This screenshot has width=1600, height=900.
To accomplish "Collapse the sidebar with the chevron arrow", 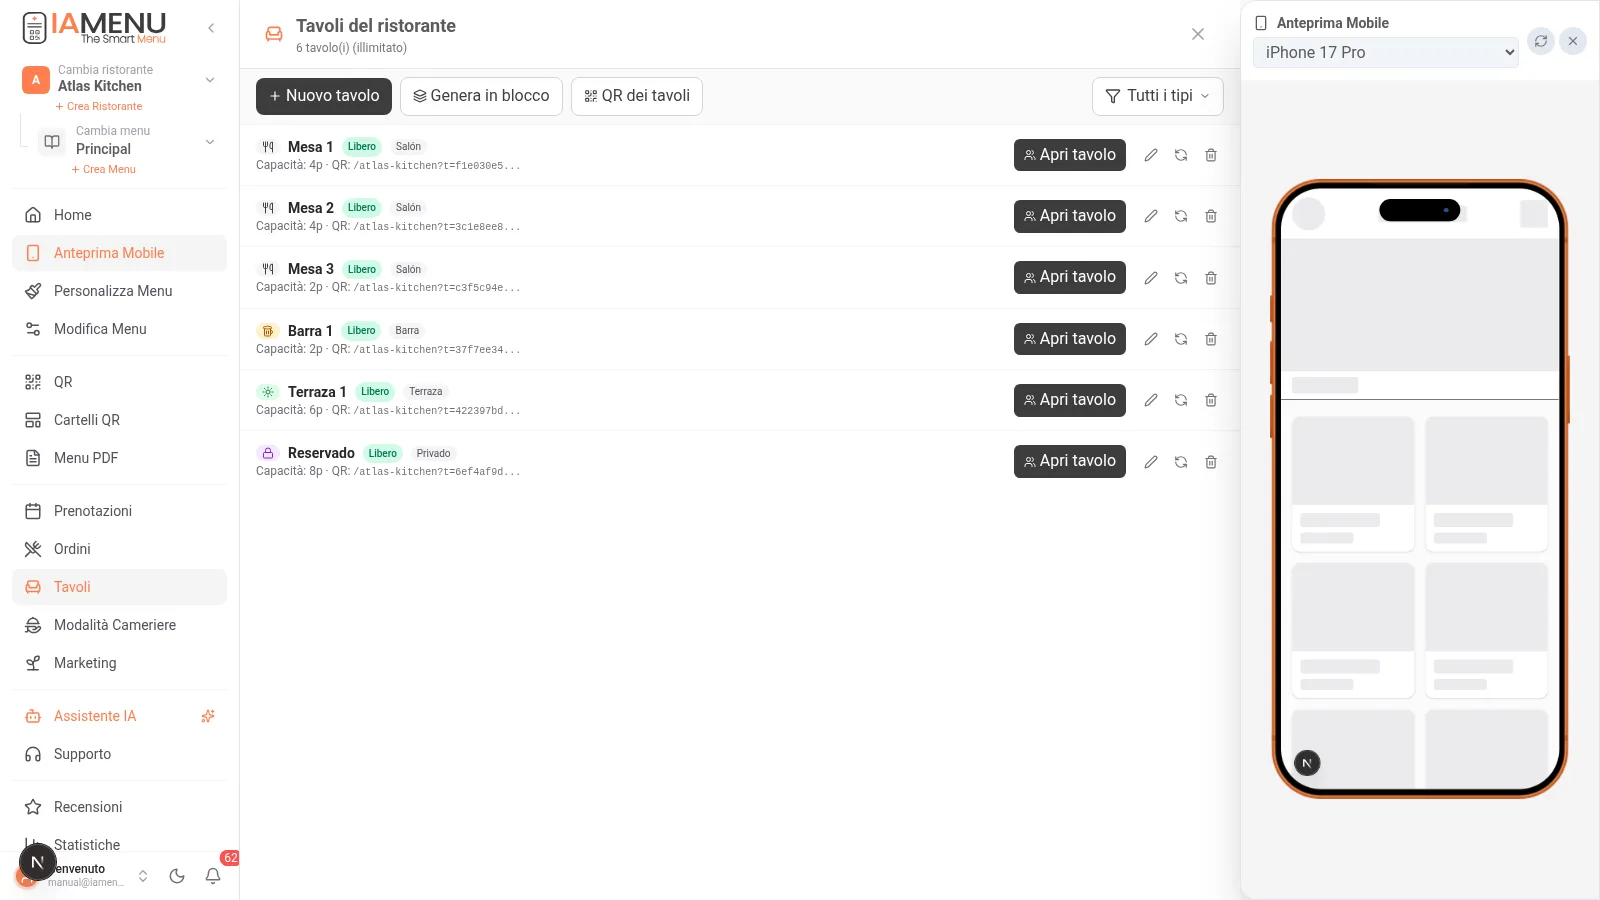I will click(211, 28).
